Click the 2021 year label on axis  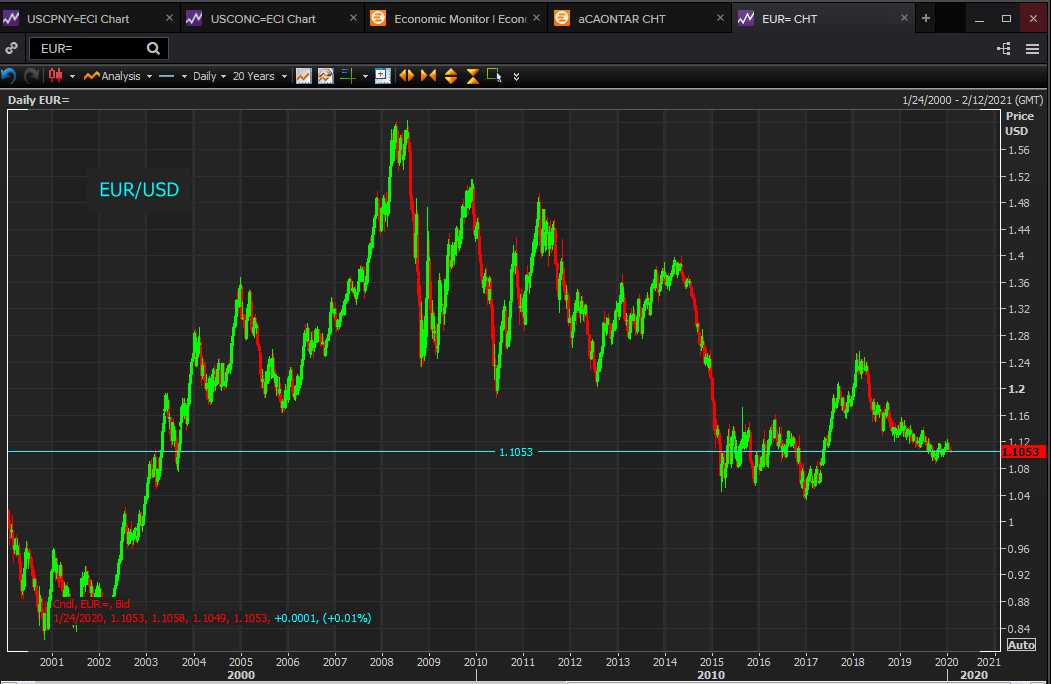click(x=989, y=662)
